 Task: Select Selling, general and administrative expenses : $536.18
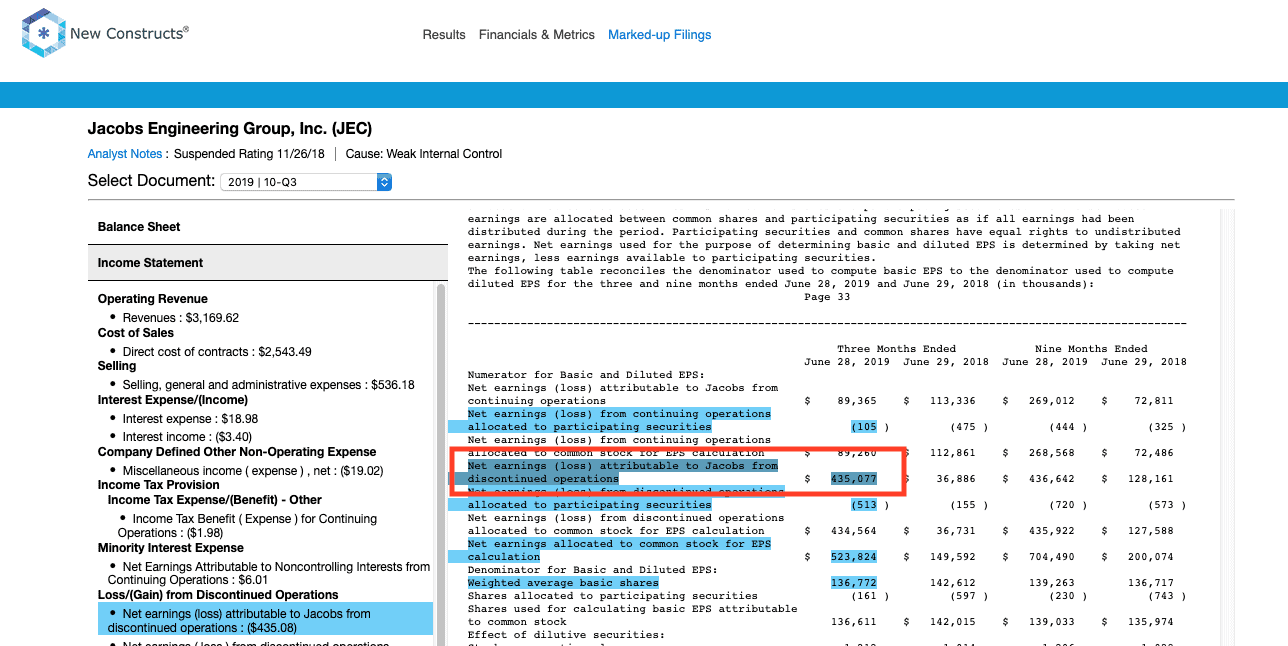(268, 385)
